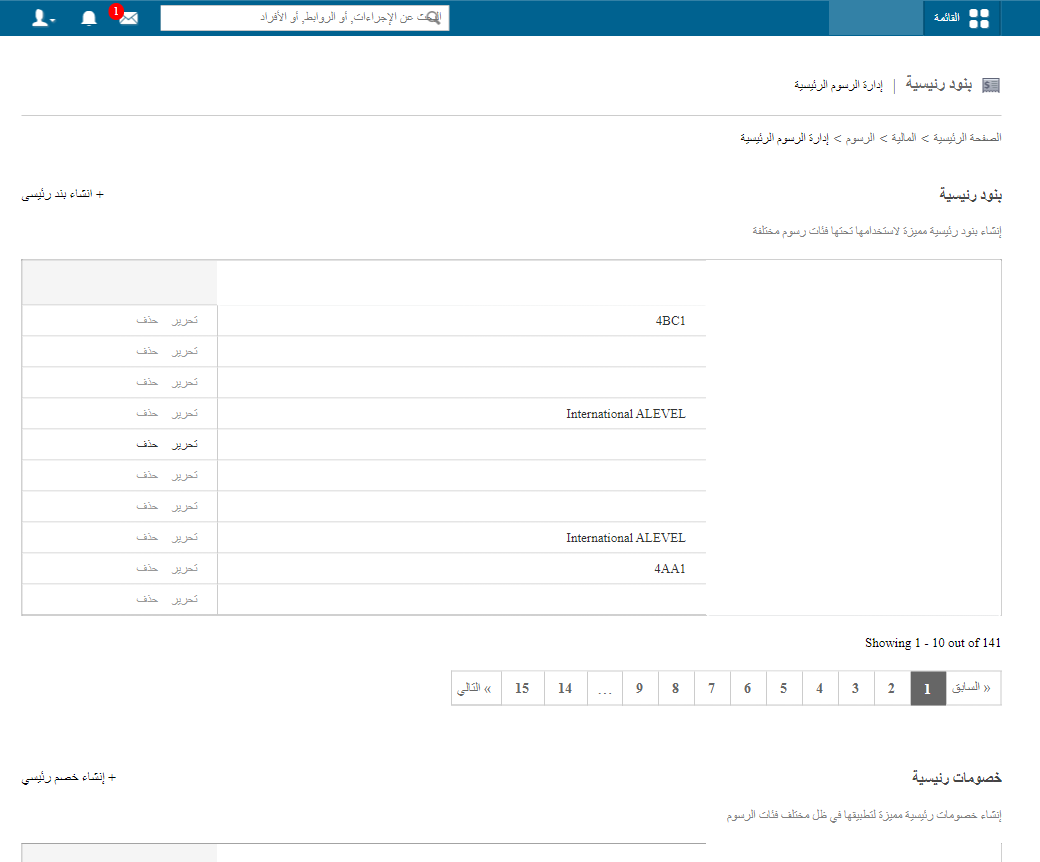1040x862 pixels.
Task: Go to page 14
Action: pyautogui.click(x=565, y=688)
